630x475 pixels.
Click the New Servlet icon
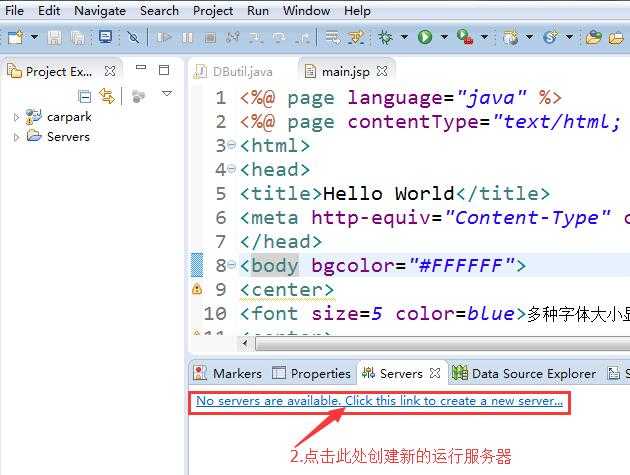coord(550,37)
